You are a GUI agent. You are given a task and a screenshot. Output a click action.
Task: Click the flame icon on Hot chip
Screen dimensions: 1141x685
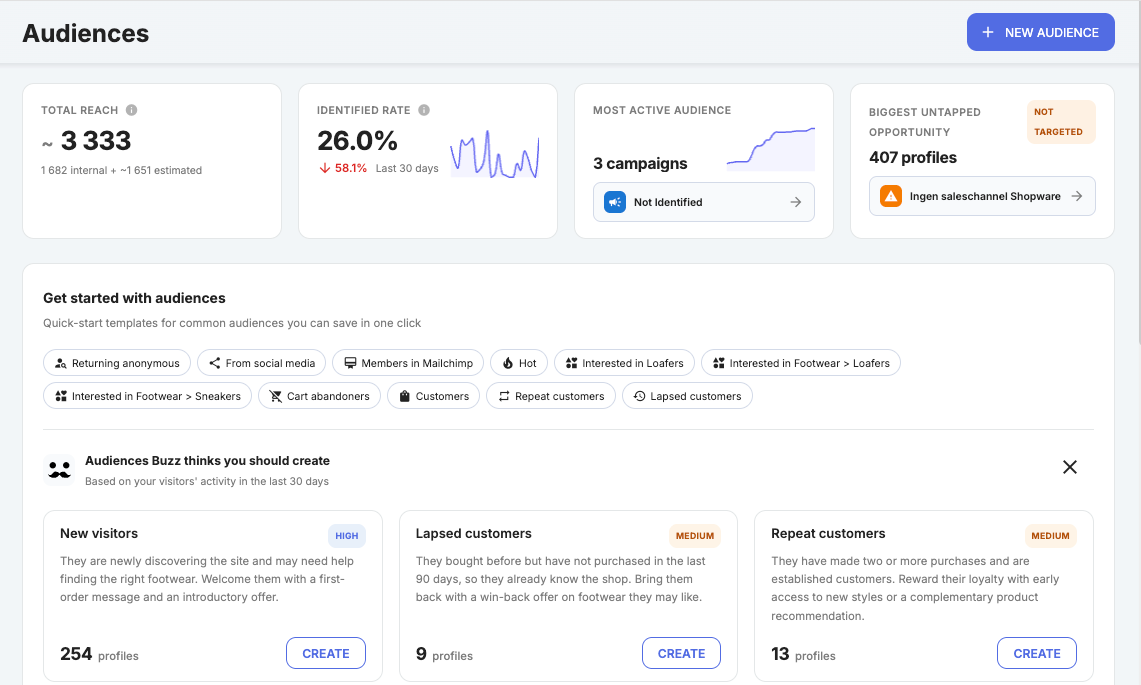(x=508, y=363)
